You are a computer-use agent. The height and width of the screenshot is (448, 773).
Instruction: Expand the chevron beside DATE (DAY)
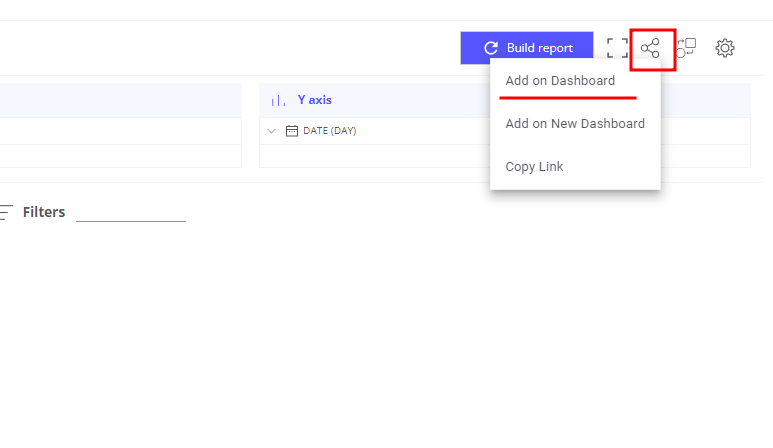coord(271,131)
